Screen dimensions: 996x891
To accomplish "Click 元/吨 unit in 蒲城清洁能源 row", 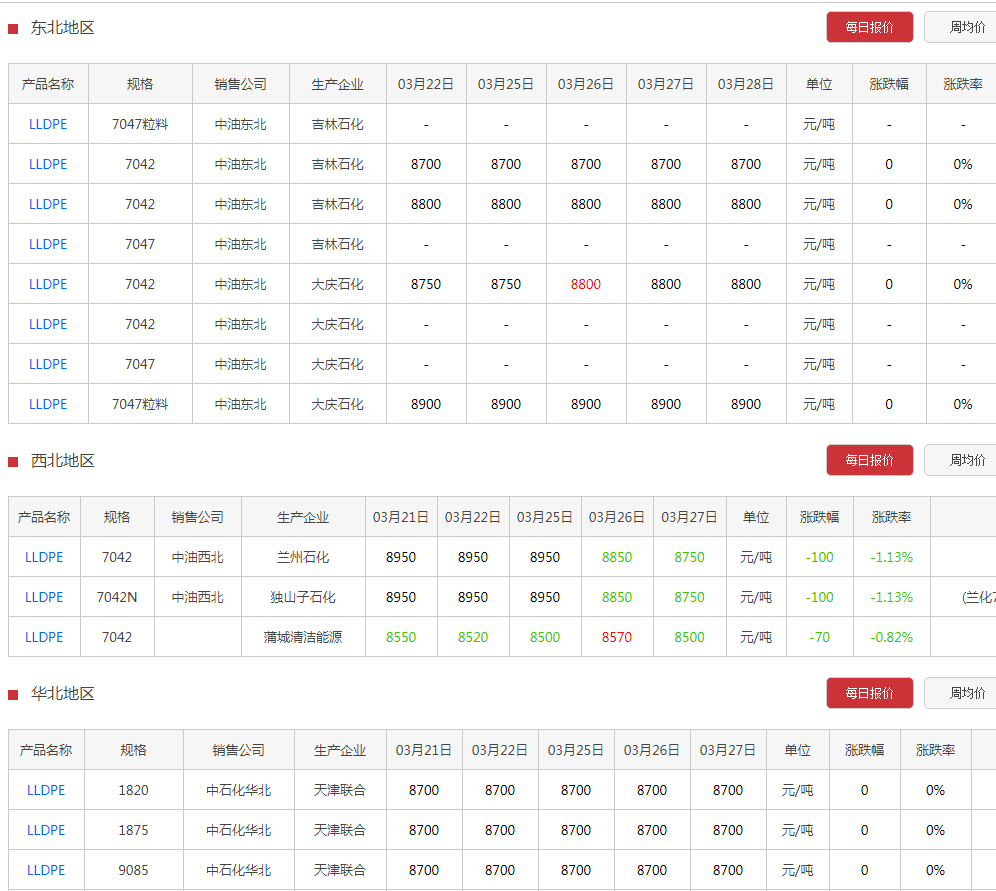I will click(756, 638).
